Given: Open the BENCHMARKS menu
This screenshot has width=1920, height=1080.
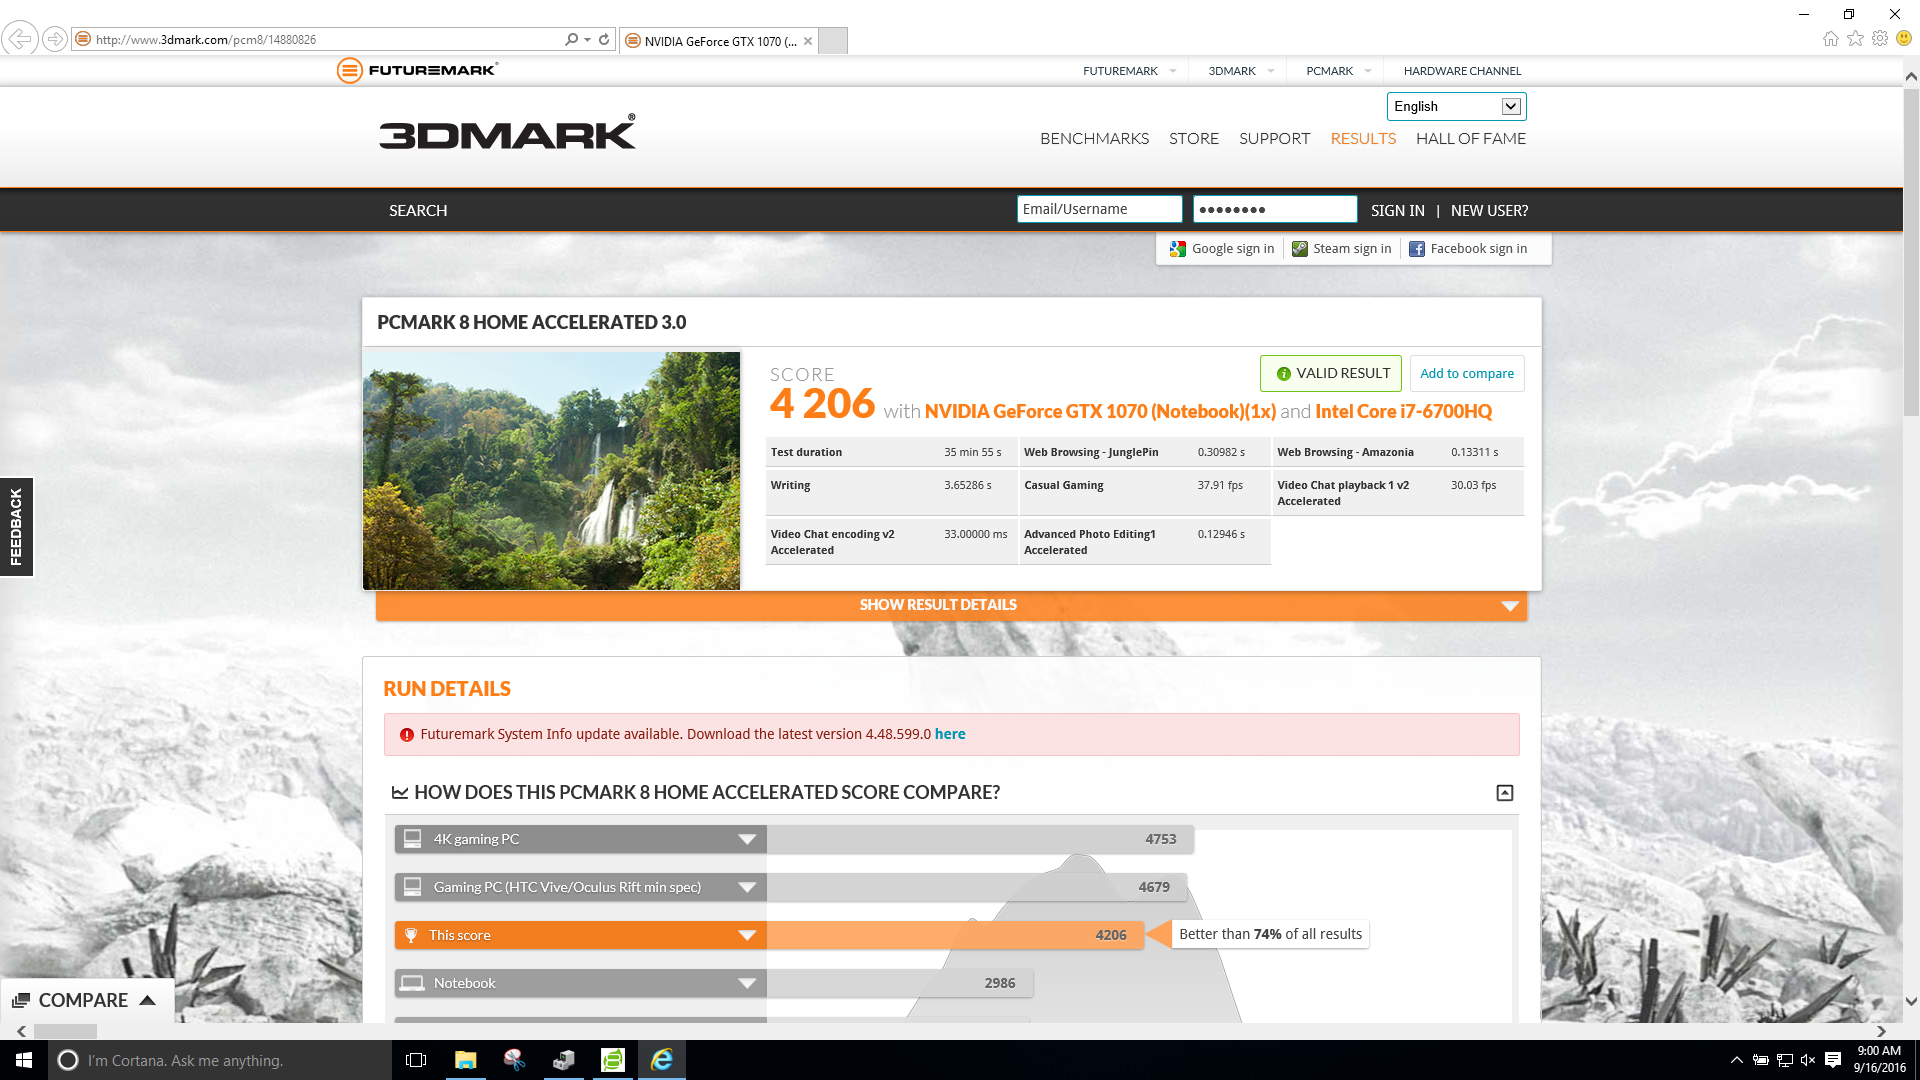Looking at the screenshot, I should pyautogui.click(x=1094, y=139).
